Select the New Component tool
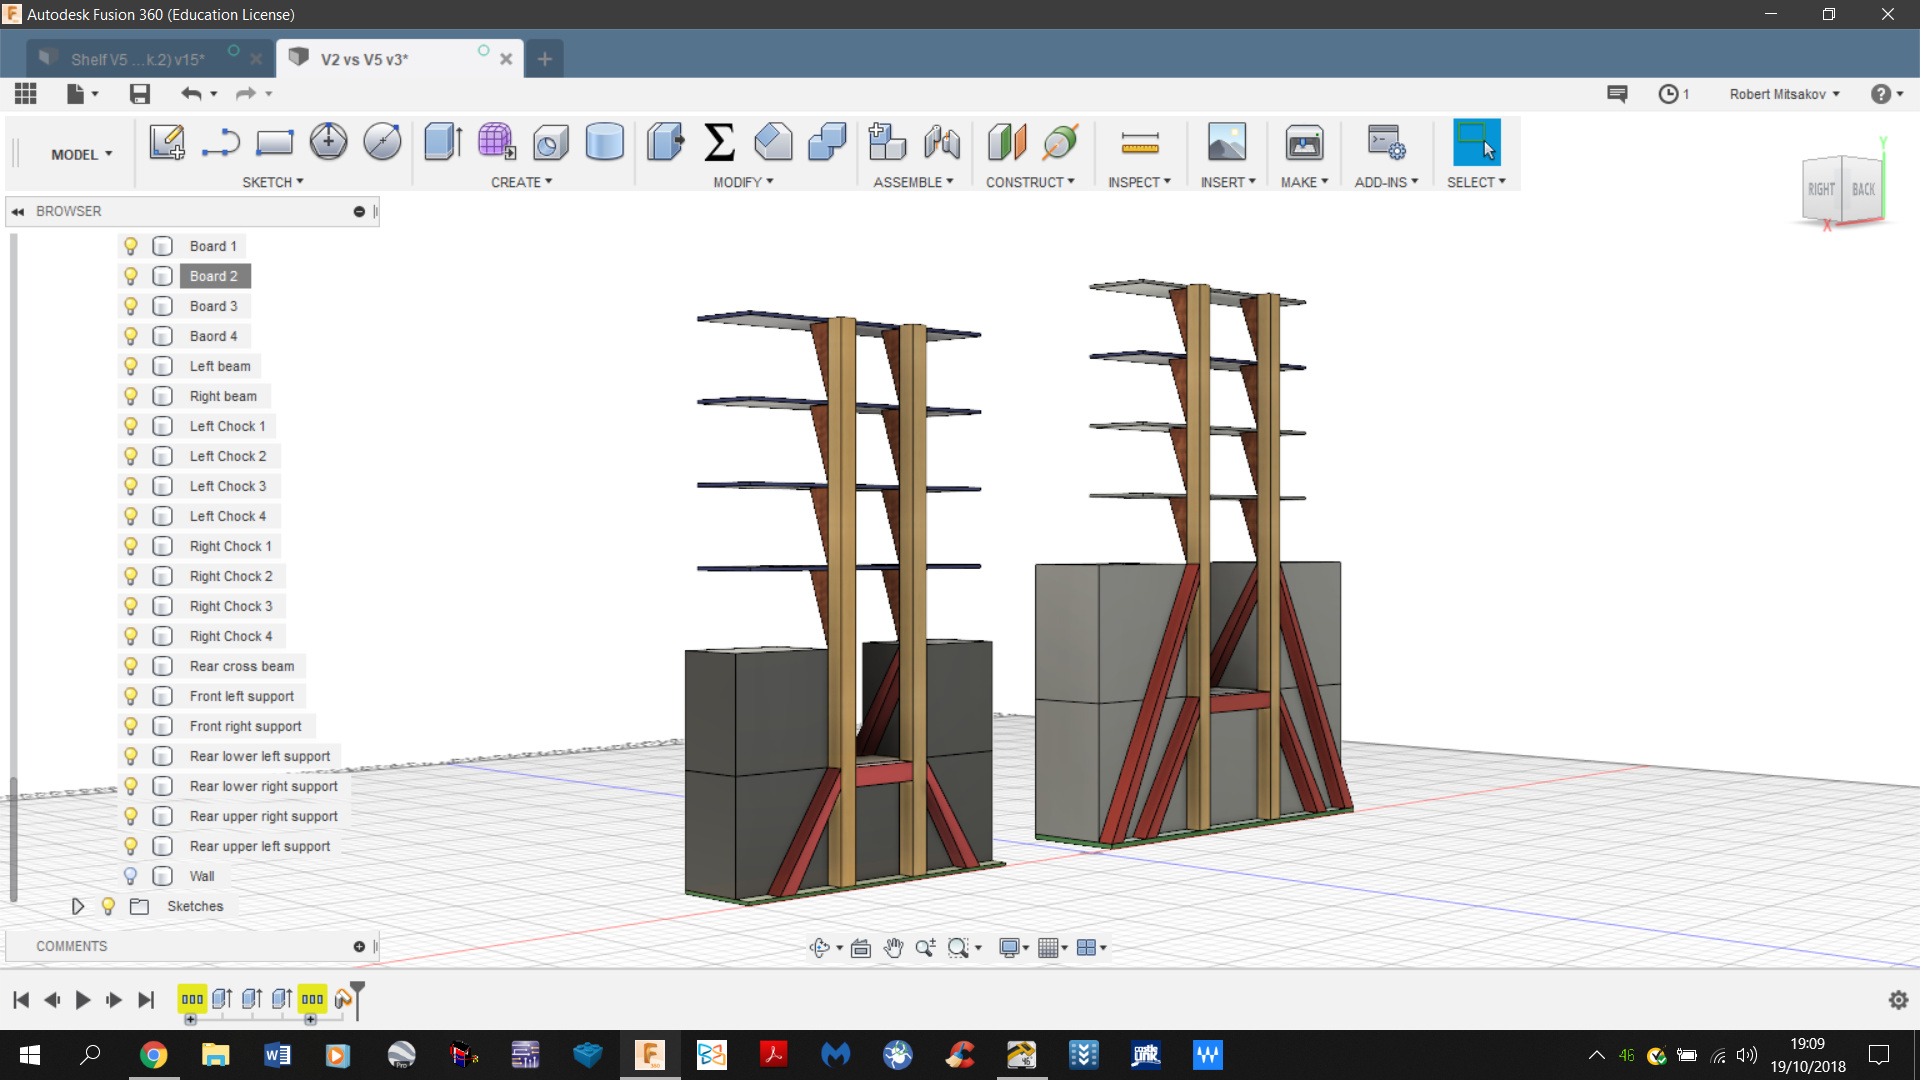Viewport: 1920px width, 1080px height. tap(886, 142)
